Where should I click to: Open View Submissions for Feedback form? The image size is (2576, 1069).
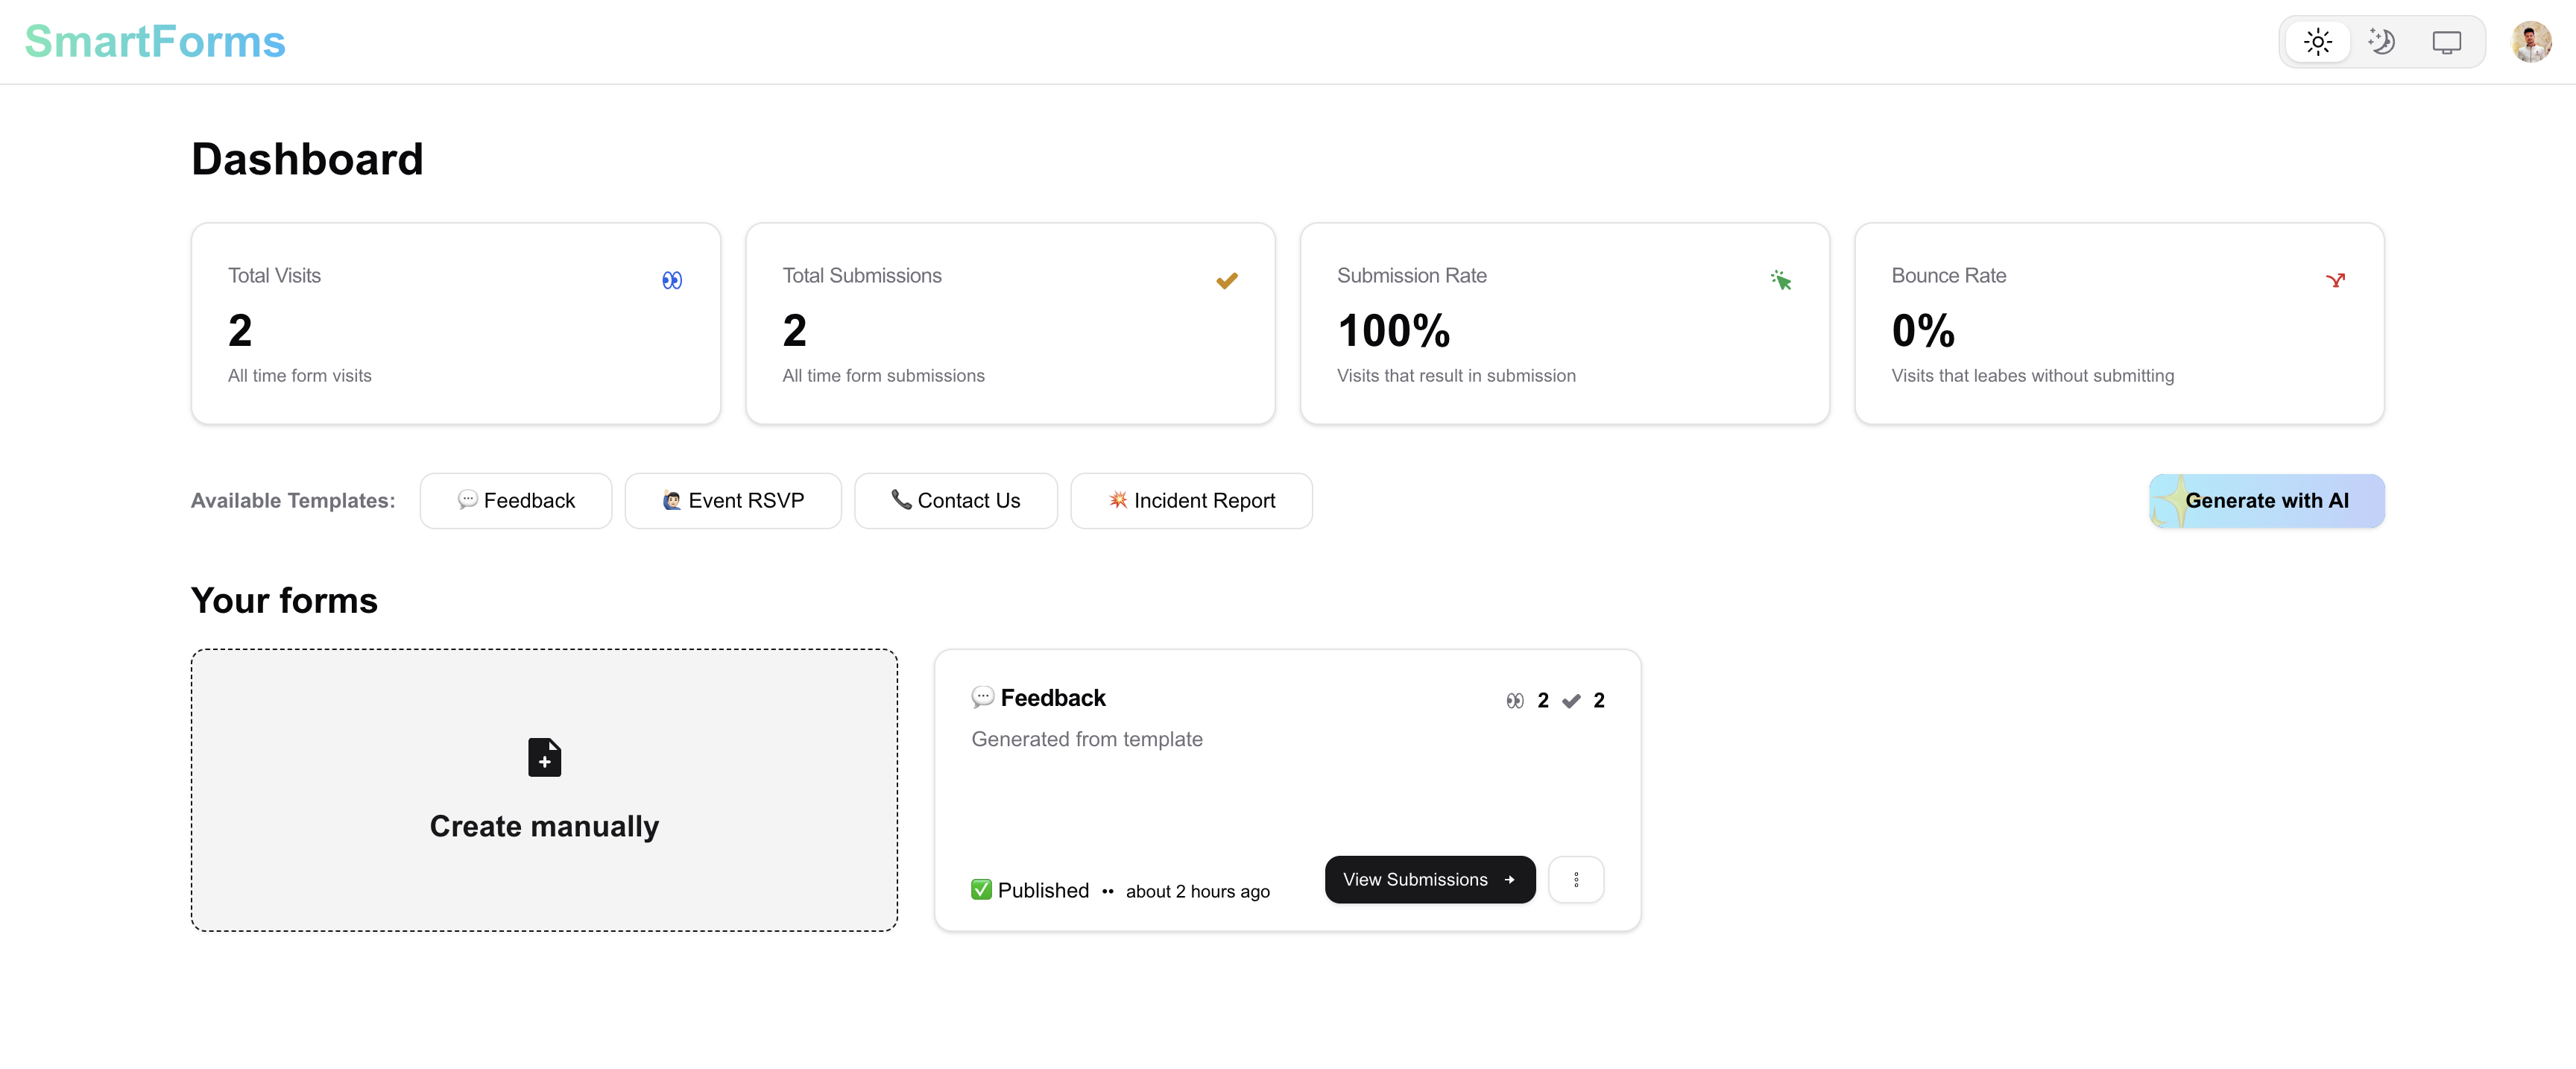1429,879
